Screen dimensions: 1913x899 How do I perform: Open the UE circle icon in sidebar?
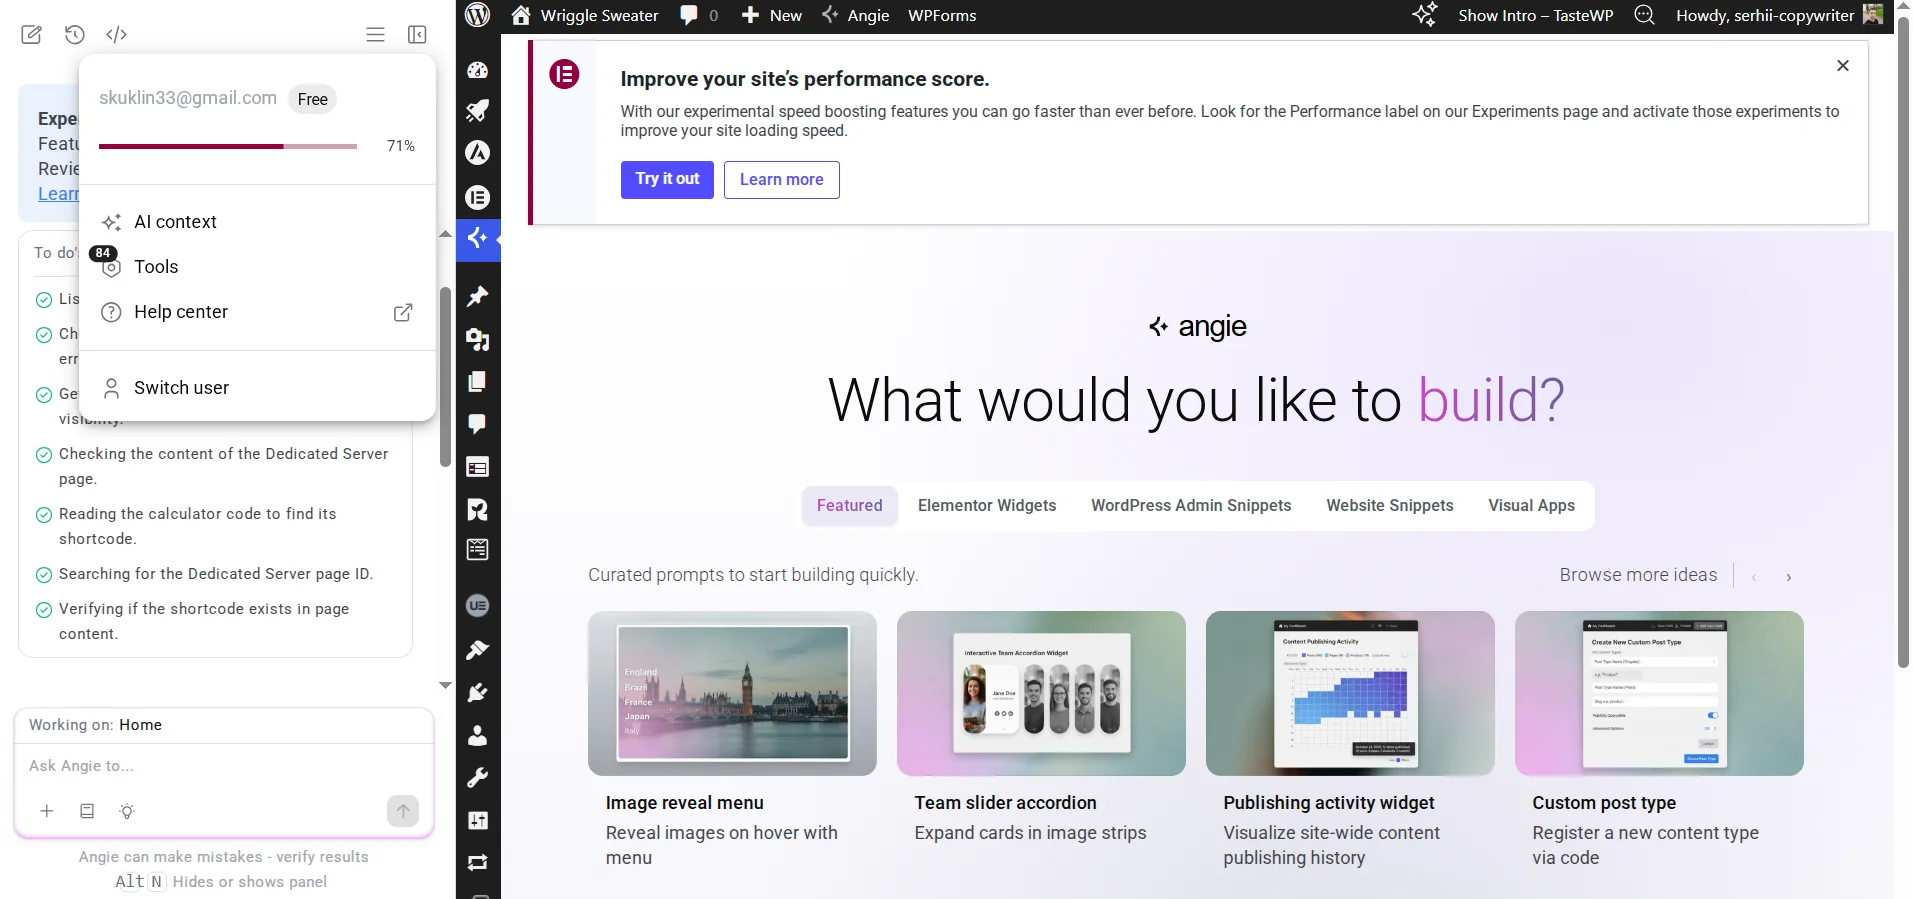pos(478,606)
